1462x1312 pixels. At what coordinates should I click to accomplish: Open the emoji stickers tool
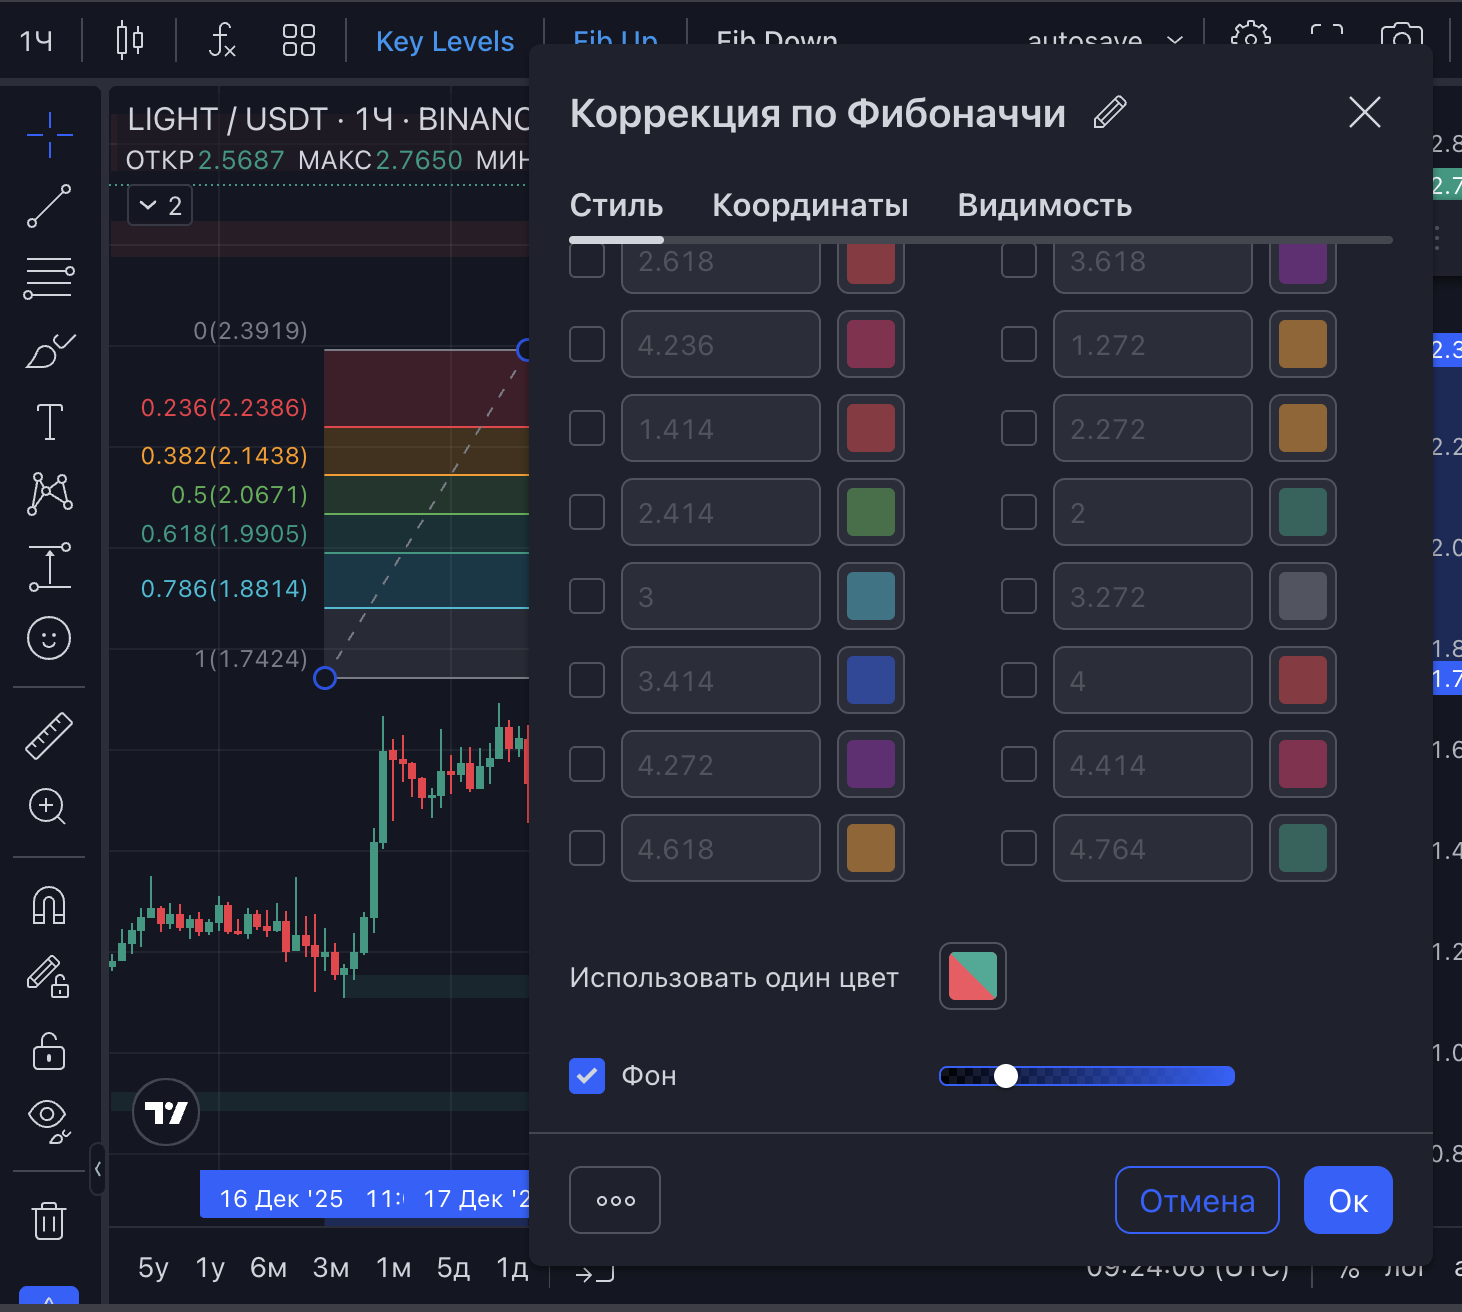click(49, 638)
